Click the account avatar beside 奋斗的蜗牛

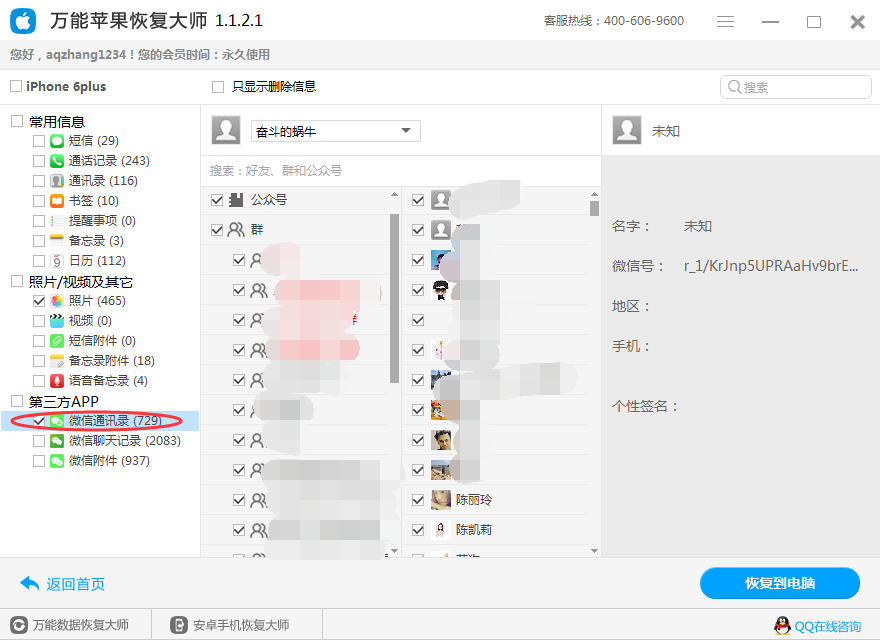226,130
